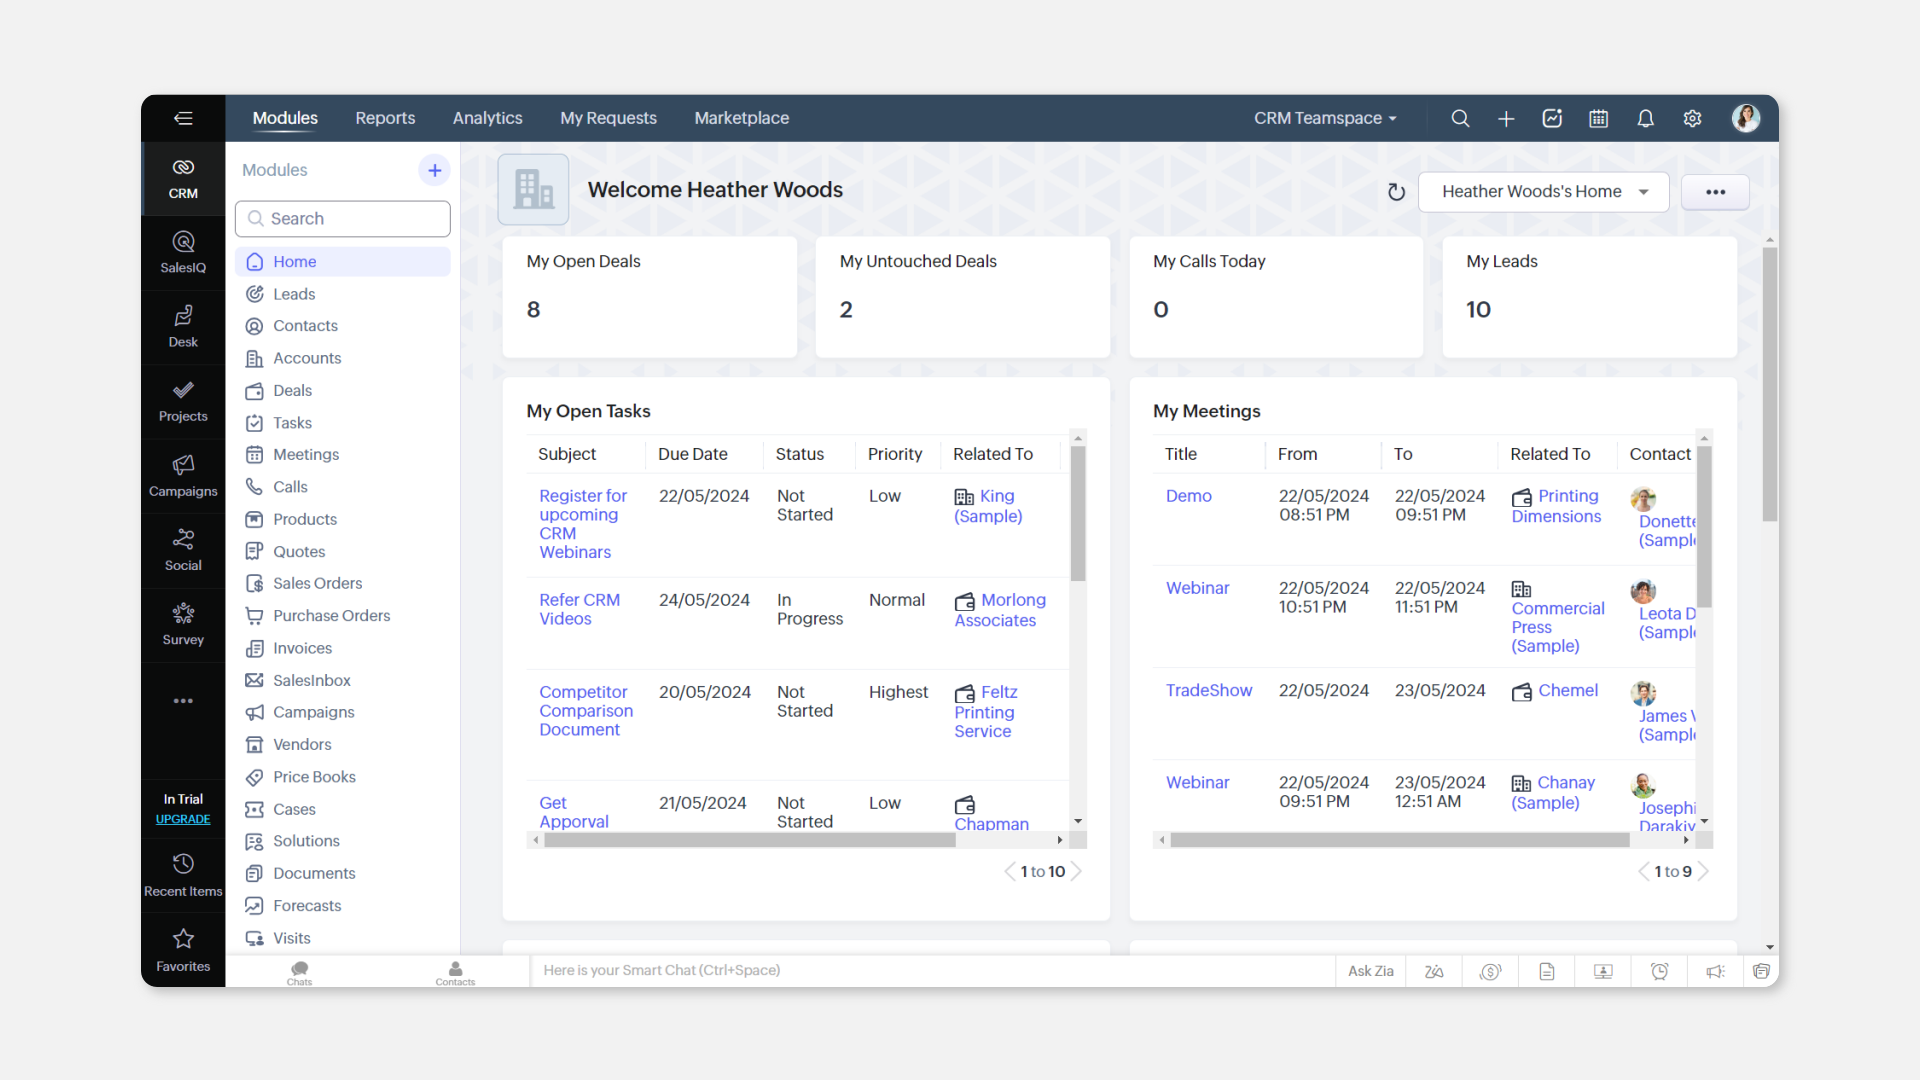Screen dimensions: 1920x1080
Task: Click the plus create icon in the top bar
Action: (1506, 118)
